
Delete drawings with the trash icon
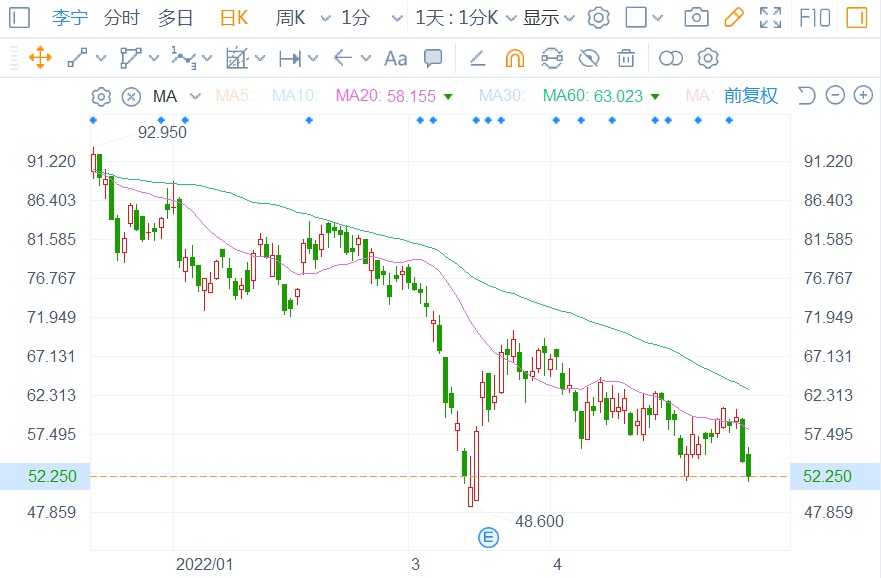pos(626,58)
